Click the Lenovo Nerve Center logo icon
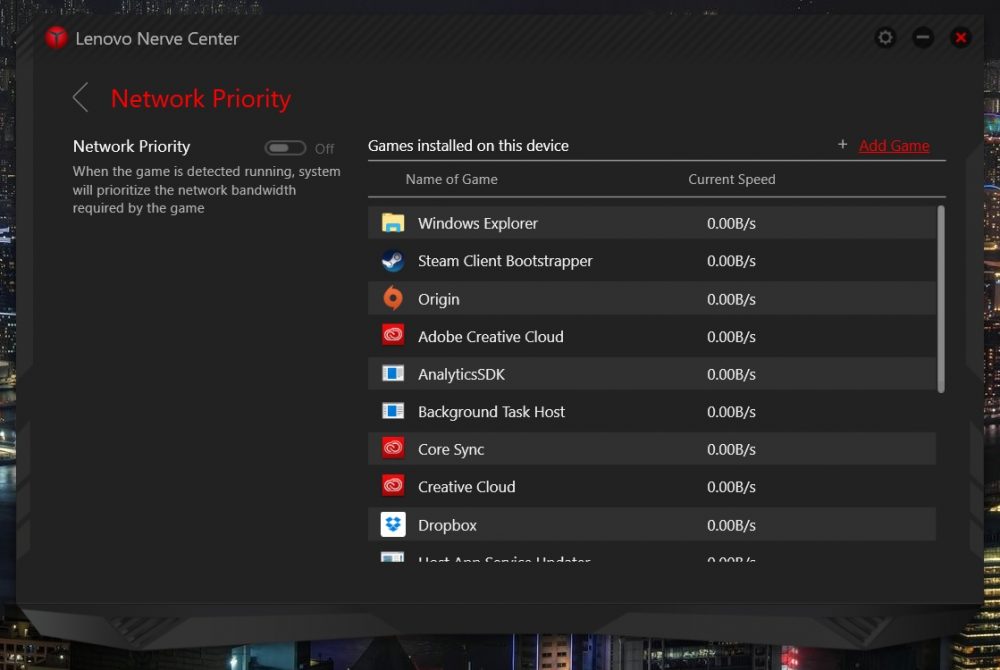Screen dimensions: 1000x670 coord(56,38)
